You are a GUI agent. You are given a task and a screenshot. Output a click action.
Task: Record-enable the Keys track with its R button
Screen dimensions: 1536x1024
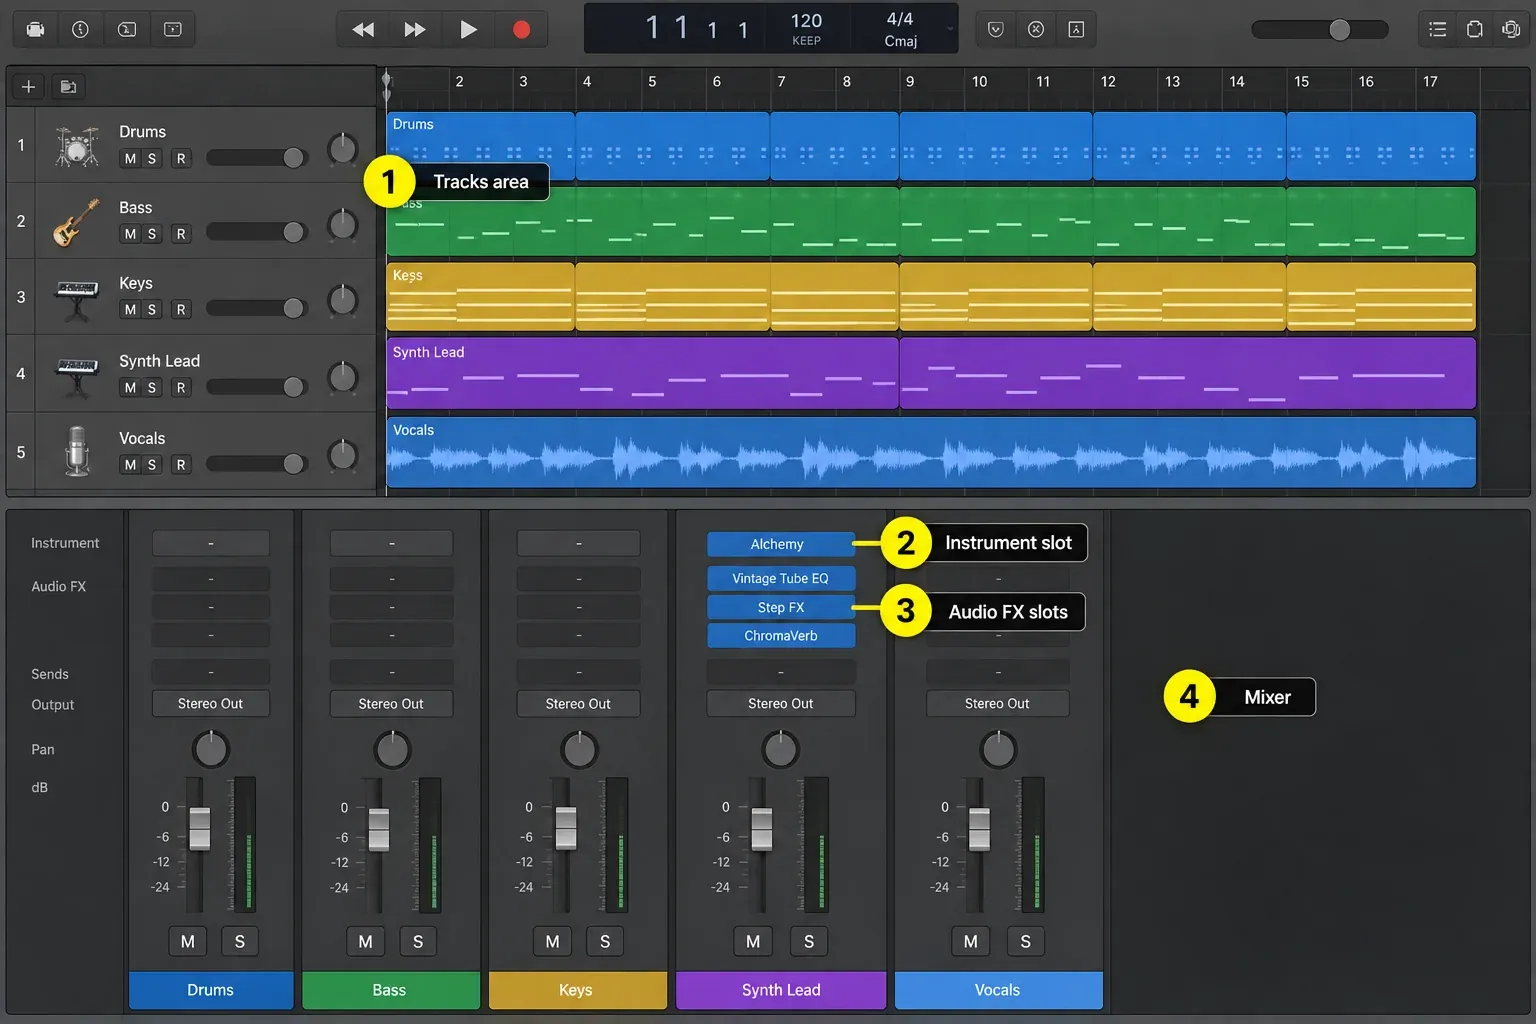tap(181, 310)
